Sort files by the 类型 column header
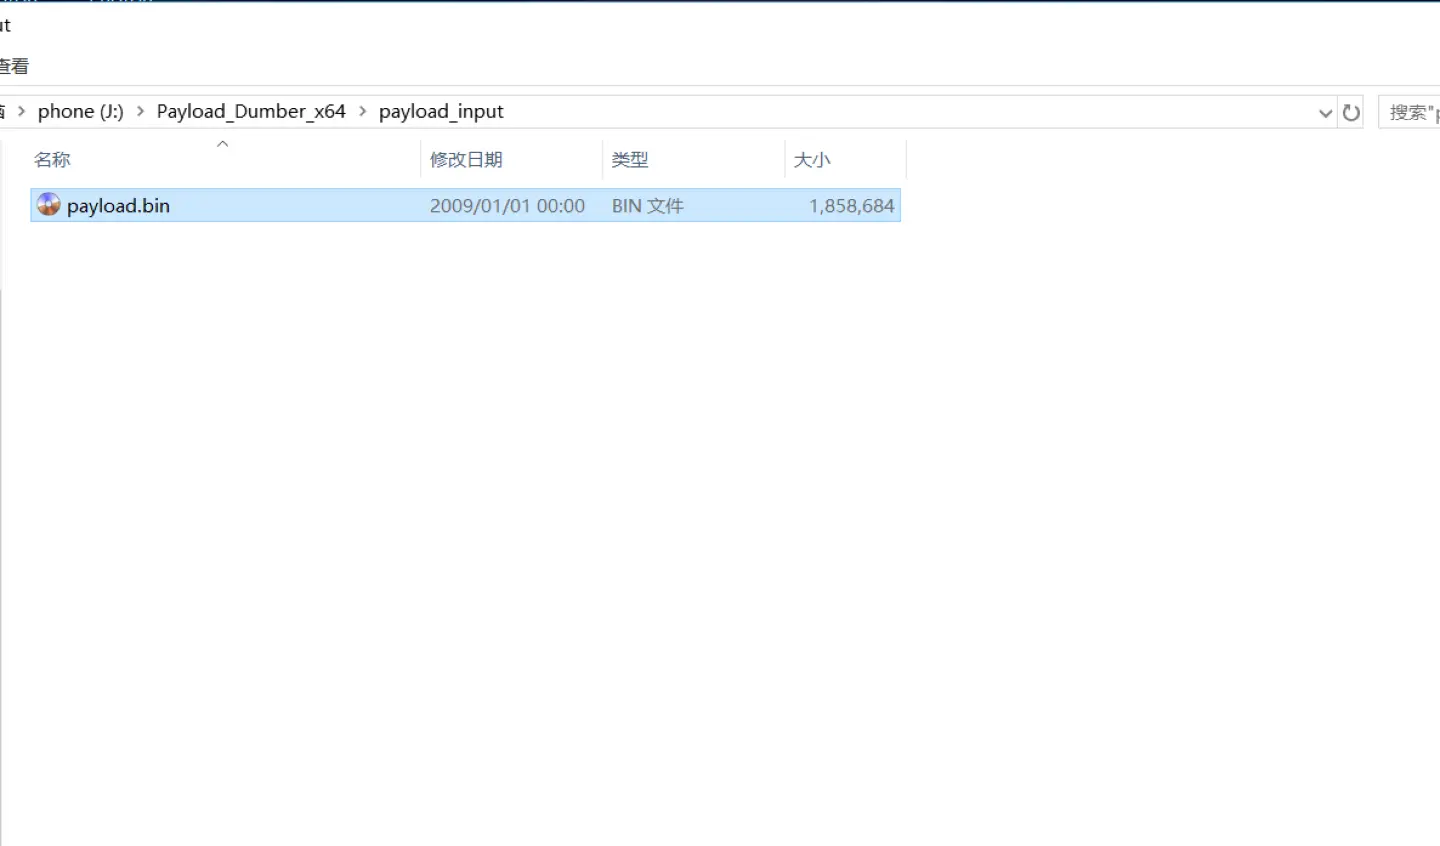 (x=630, y=160)
